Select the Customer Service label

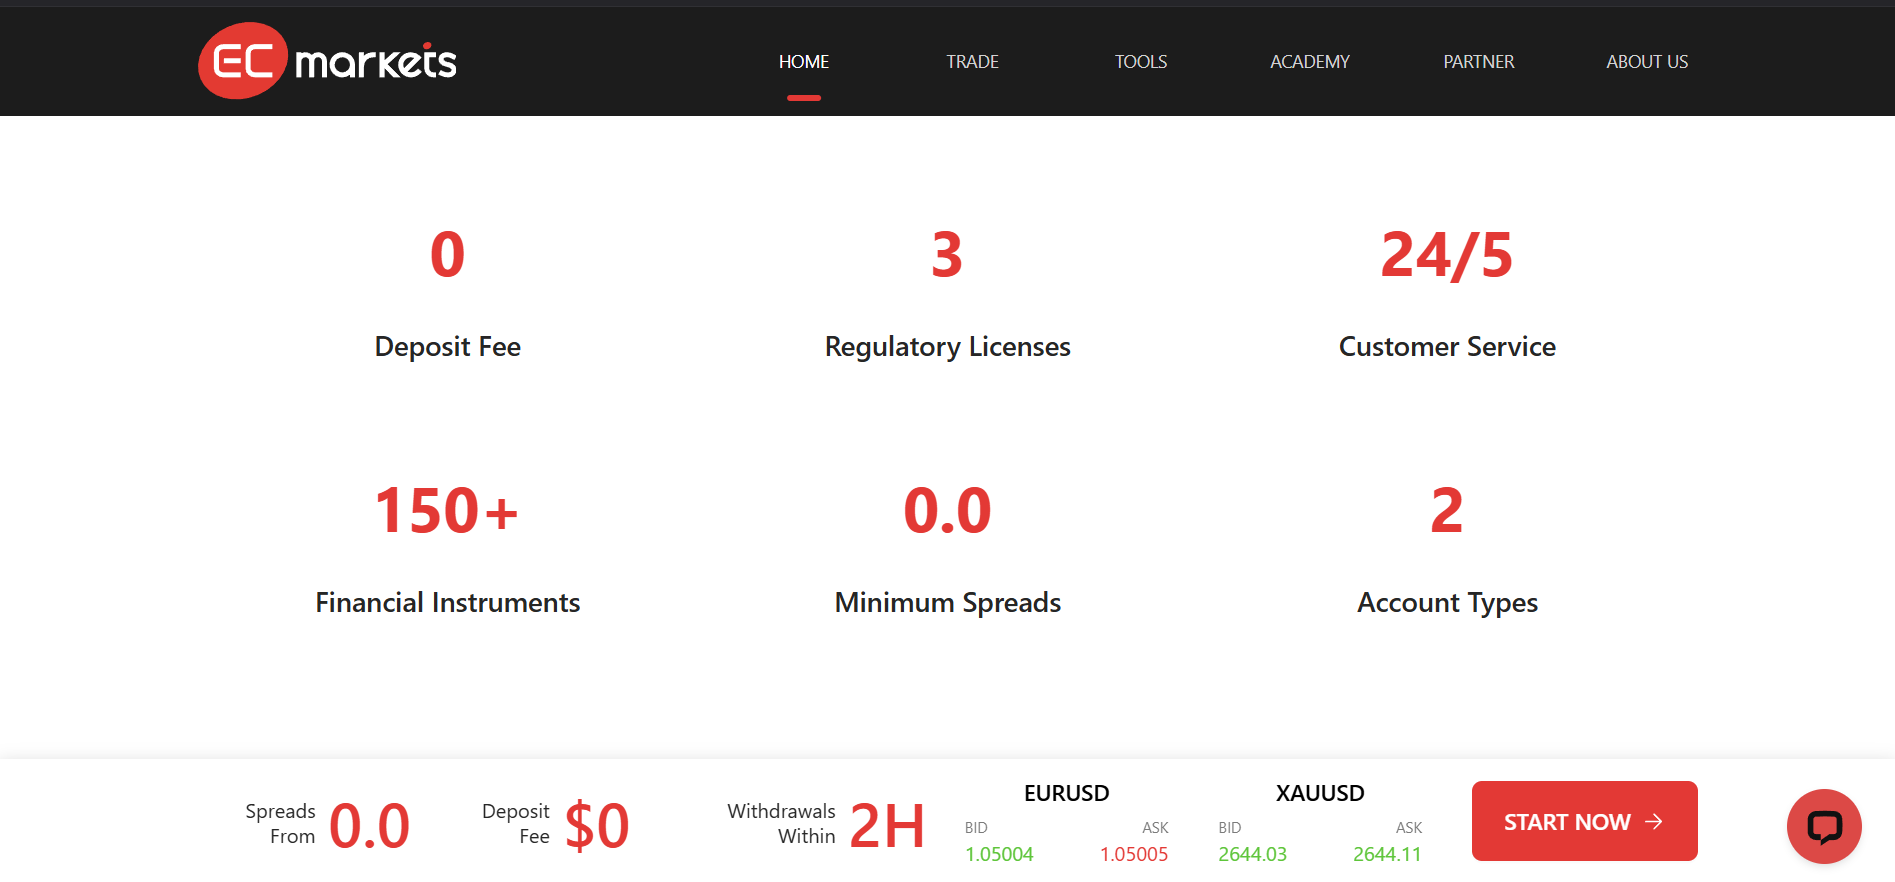(1447, 347)
